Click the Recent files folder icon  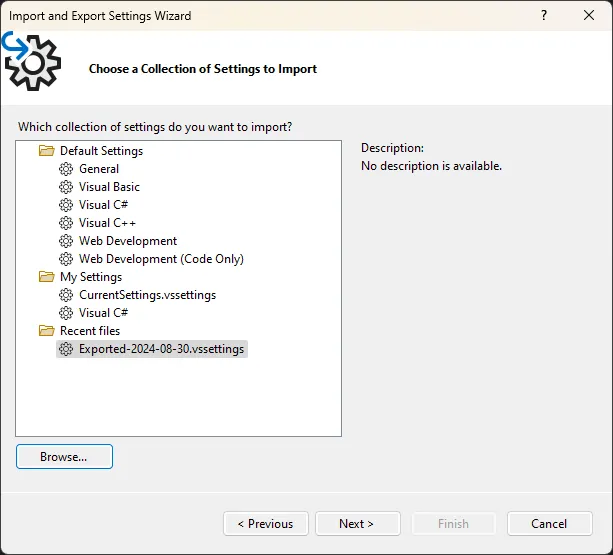[x=47, y=331]
